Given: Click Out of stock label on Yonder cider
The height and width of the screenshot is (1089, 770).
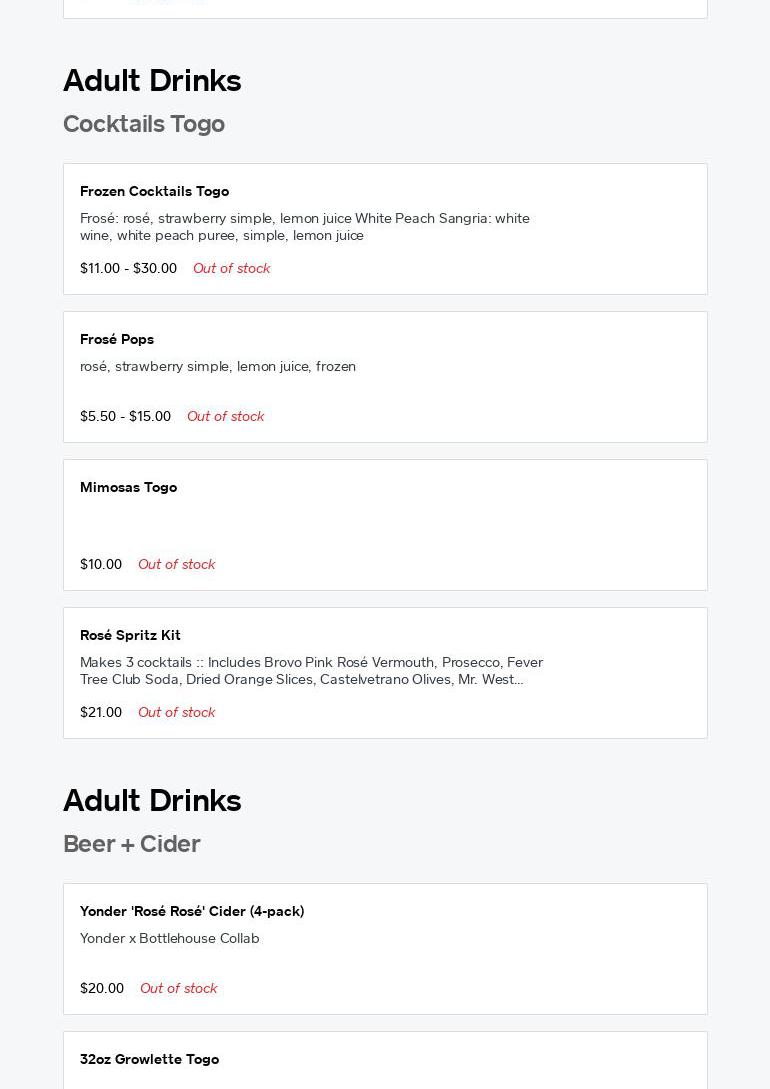Looking at the screenshot, I should tap(178, 988).
